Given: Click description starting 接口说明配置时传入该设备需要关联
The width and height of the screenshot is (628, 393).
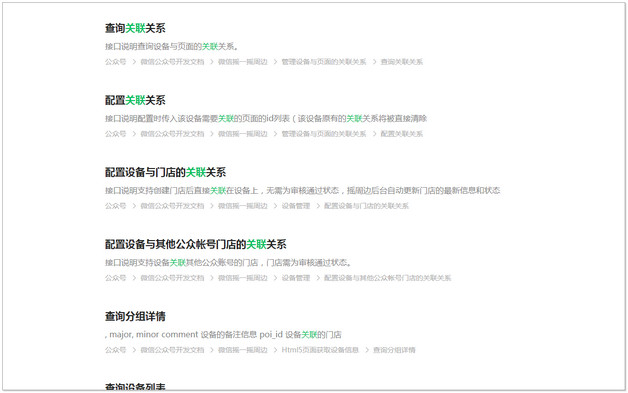Looking at the screenshot, I should click(266, 119).
